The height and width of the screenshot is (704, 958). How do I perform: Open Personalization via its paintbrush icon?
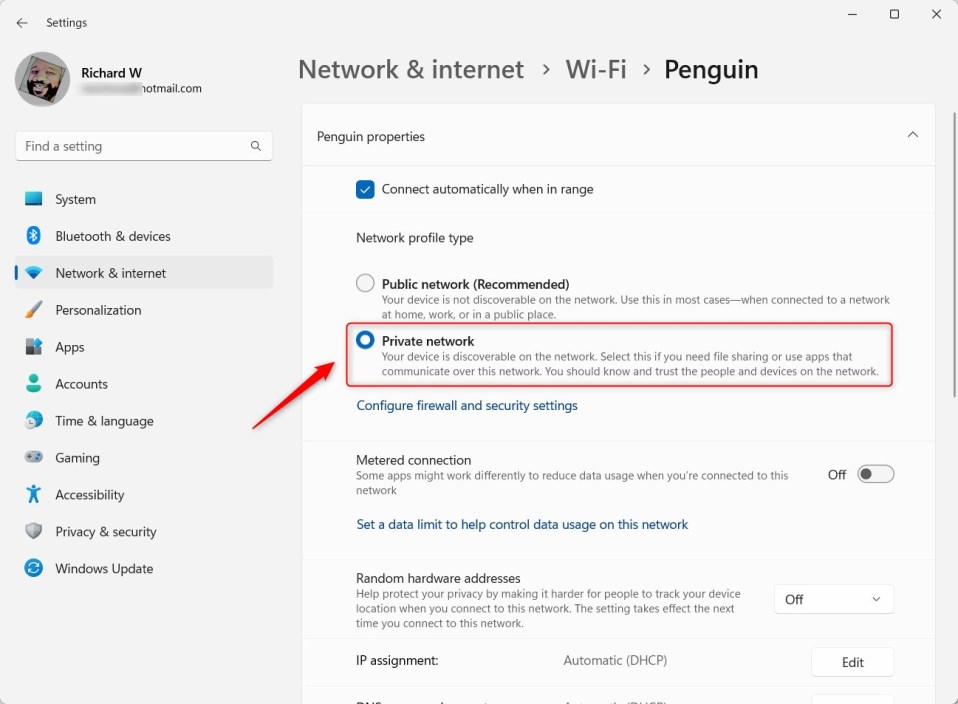(34, 310)
